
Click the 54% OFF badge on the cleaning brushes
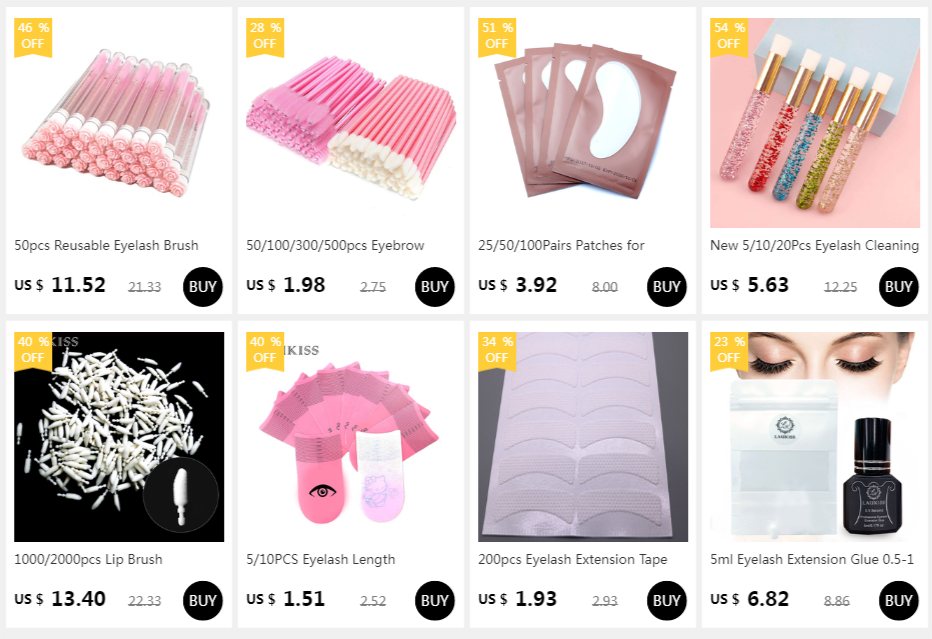pos(729,37)
